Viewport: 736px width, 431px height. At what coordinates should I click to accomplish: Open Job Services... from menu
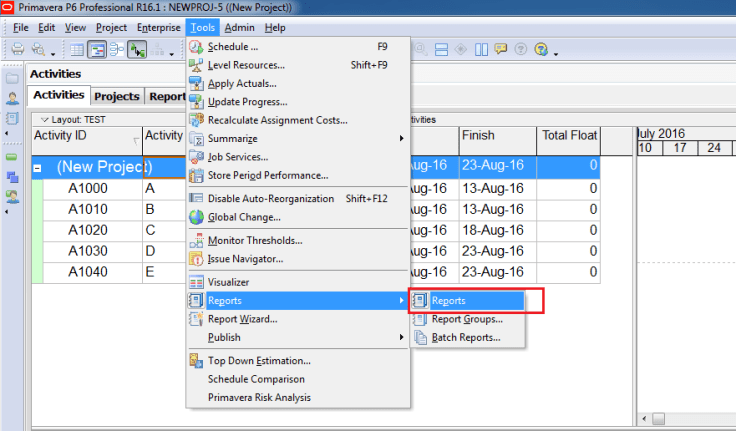(x=298, y=157)
